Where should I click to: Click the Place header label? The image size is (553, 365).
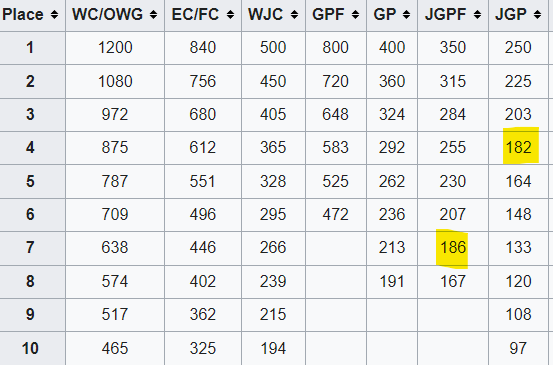23,14
